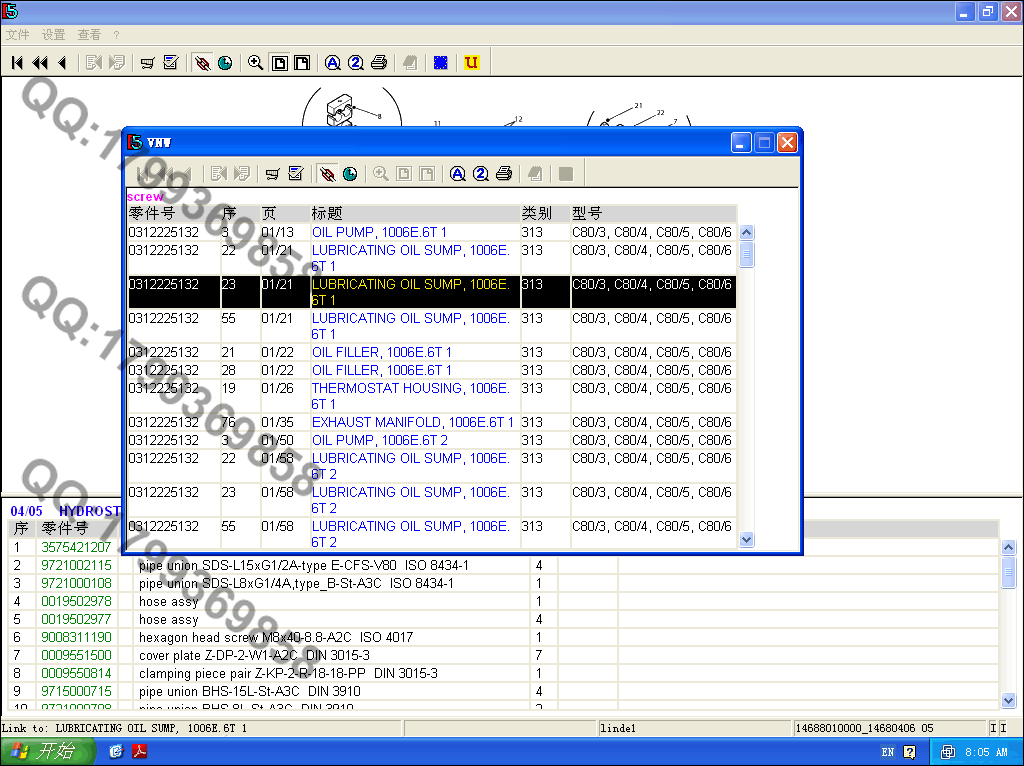Screen dimensions: 1024x766
Task: Click the yellow U icon in main toolbar
Action: coord(471,63)
